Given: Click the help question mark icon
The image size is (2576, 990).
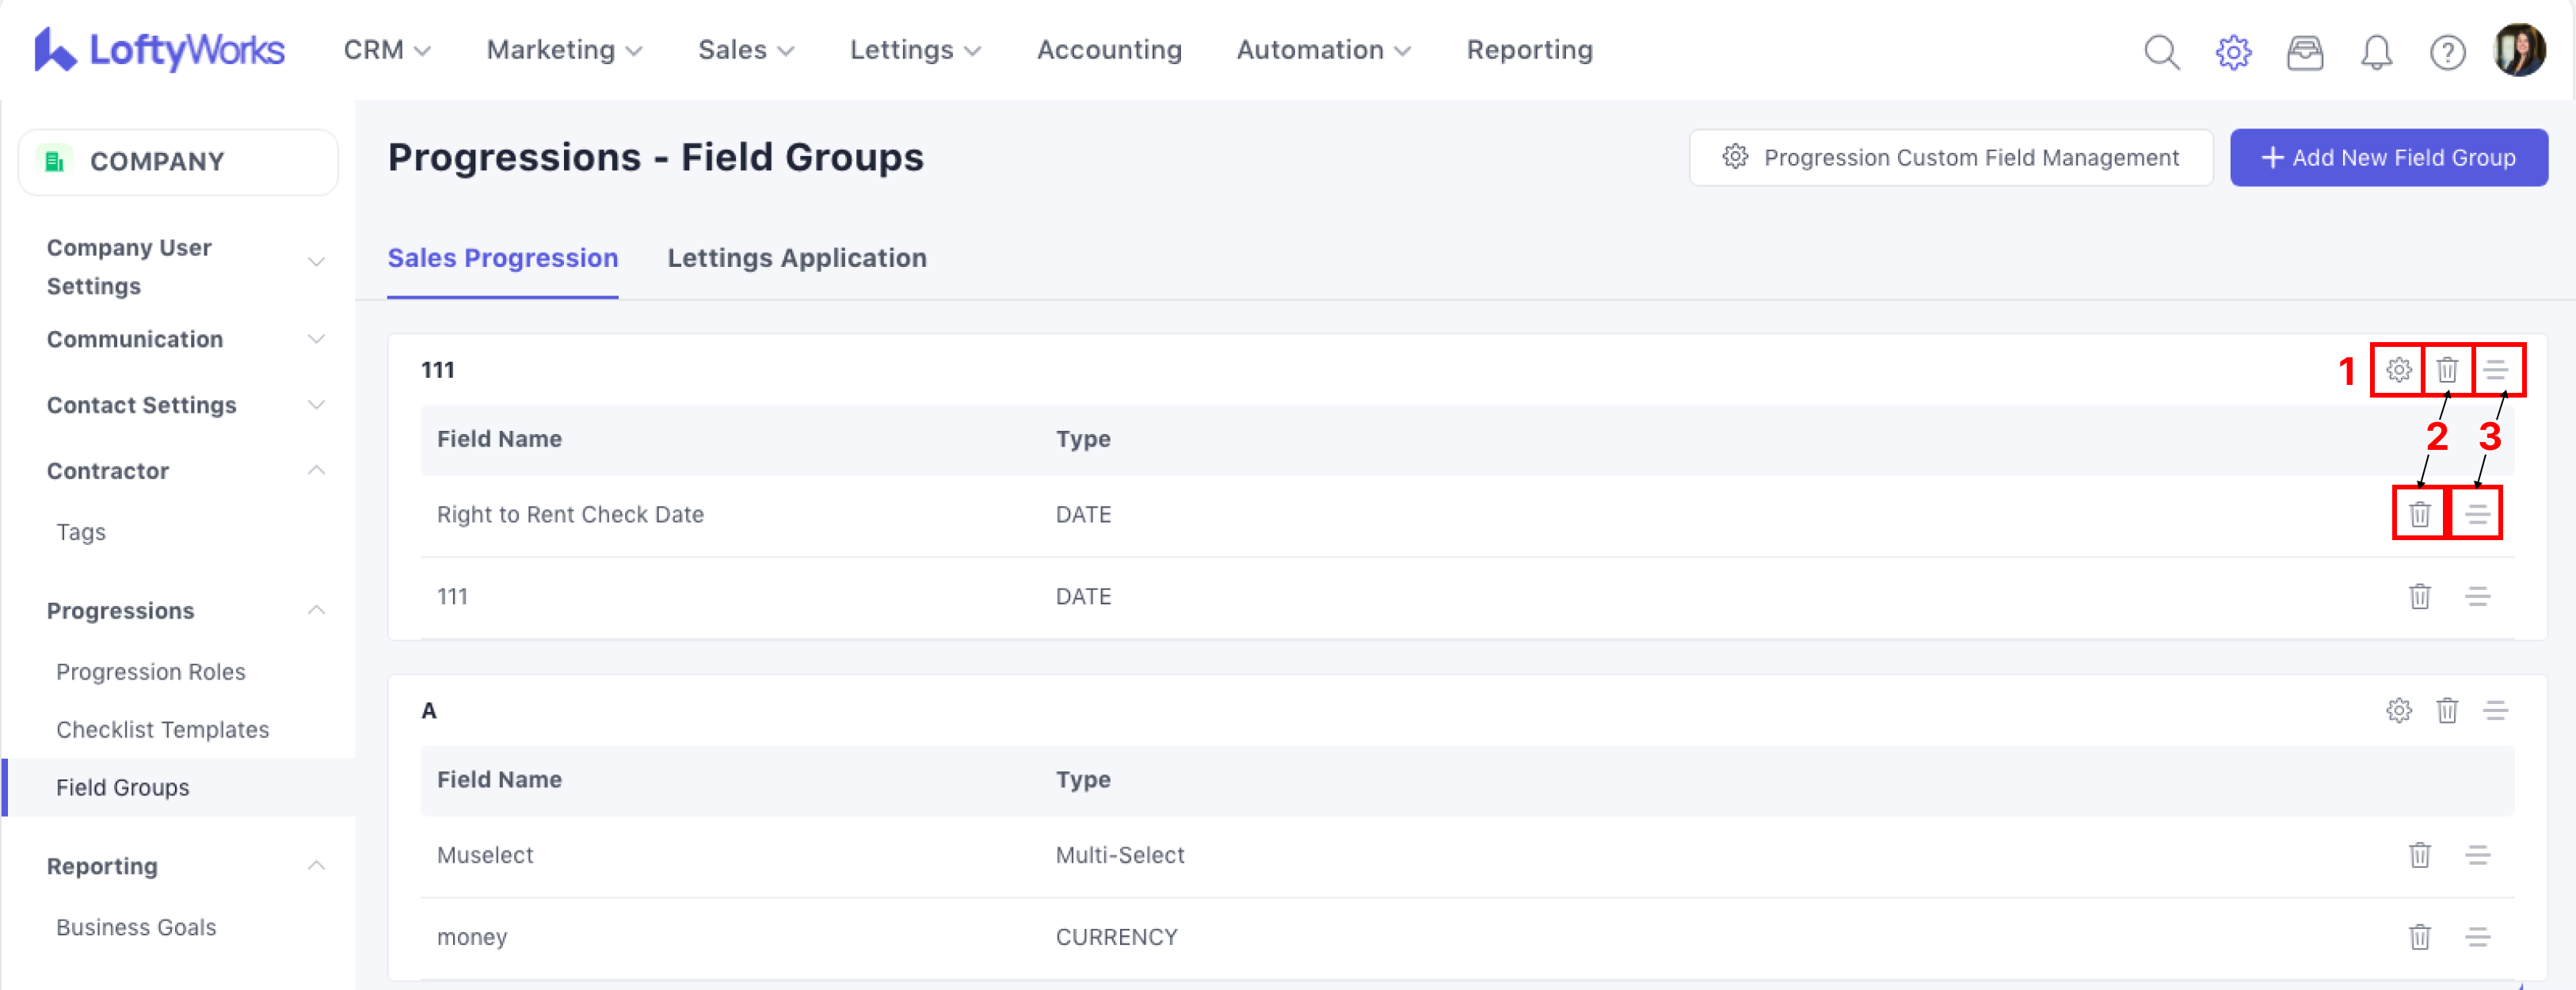Looking at the screenshot, I should click(2447, 51).
